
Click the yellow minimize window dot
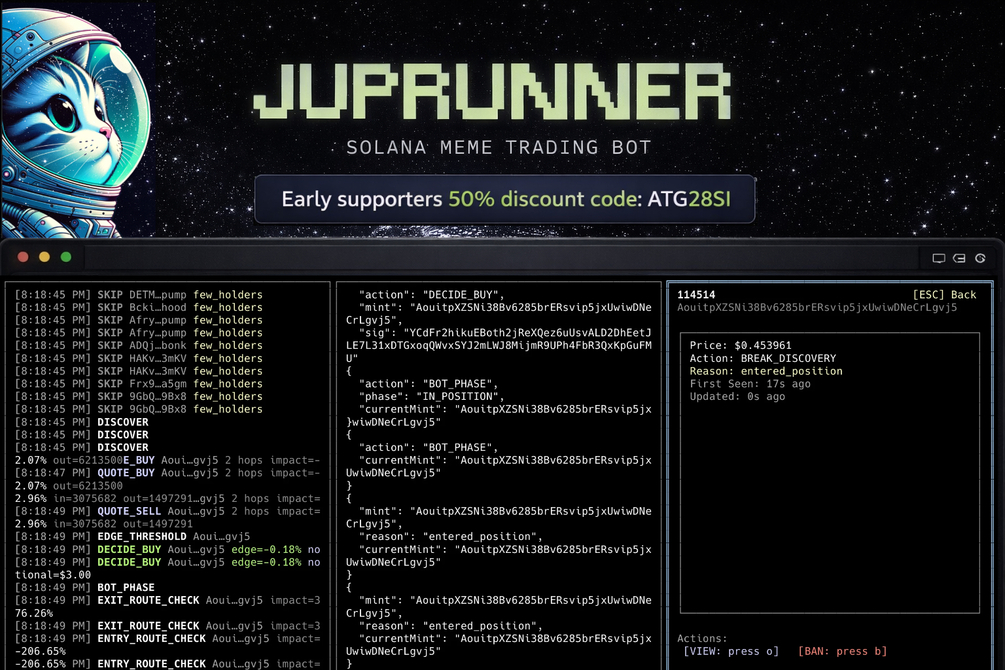coord(44,257)
